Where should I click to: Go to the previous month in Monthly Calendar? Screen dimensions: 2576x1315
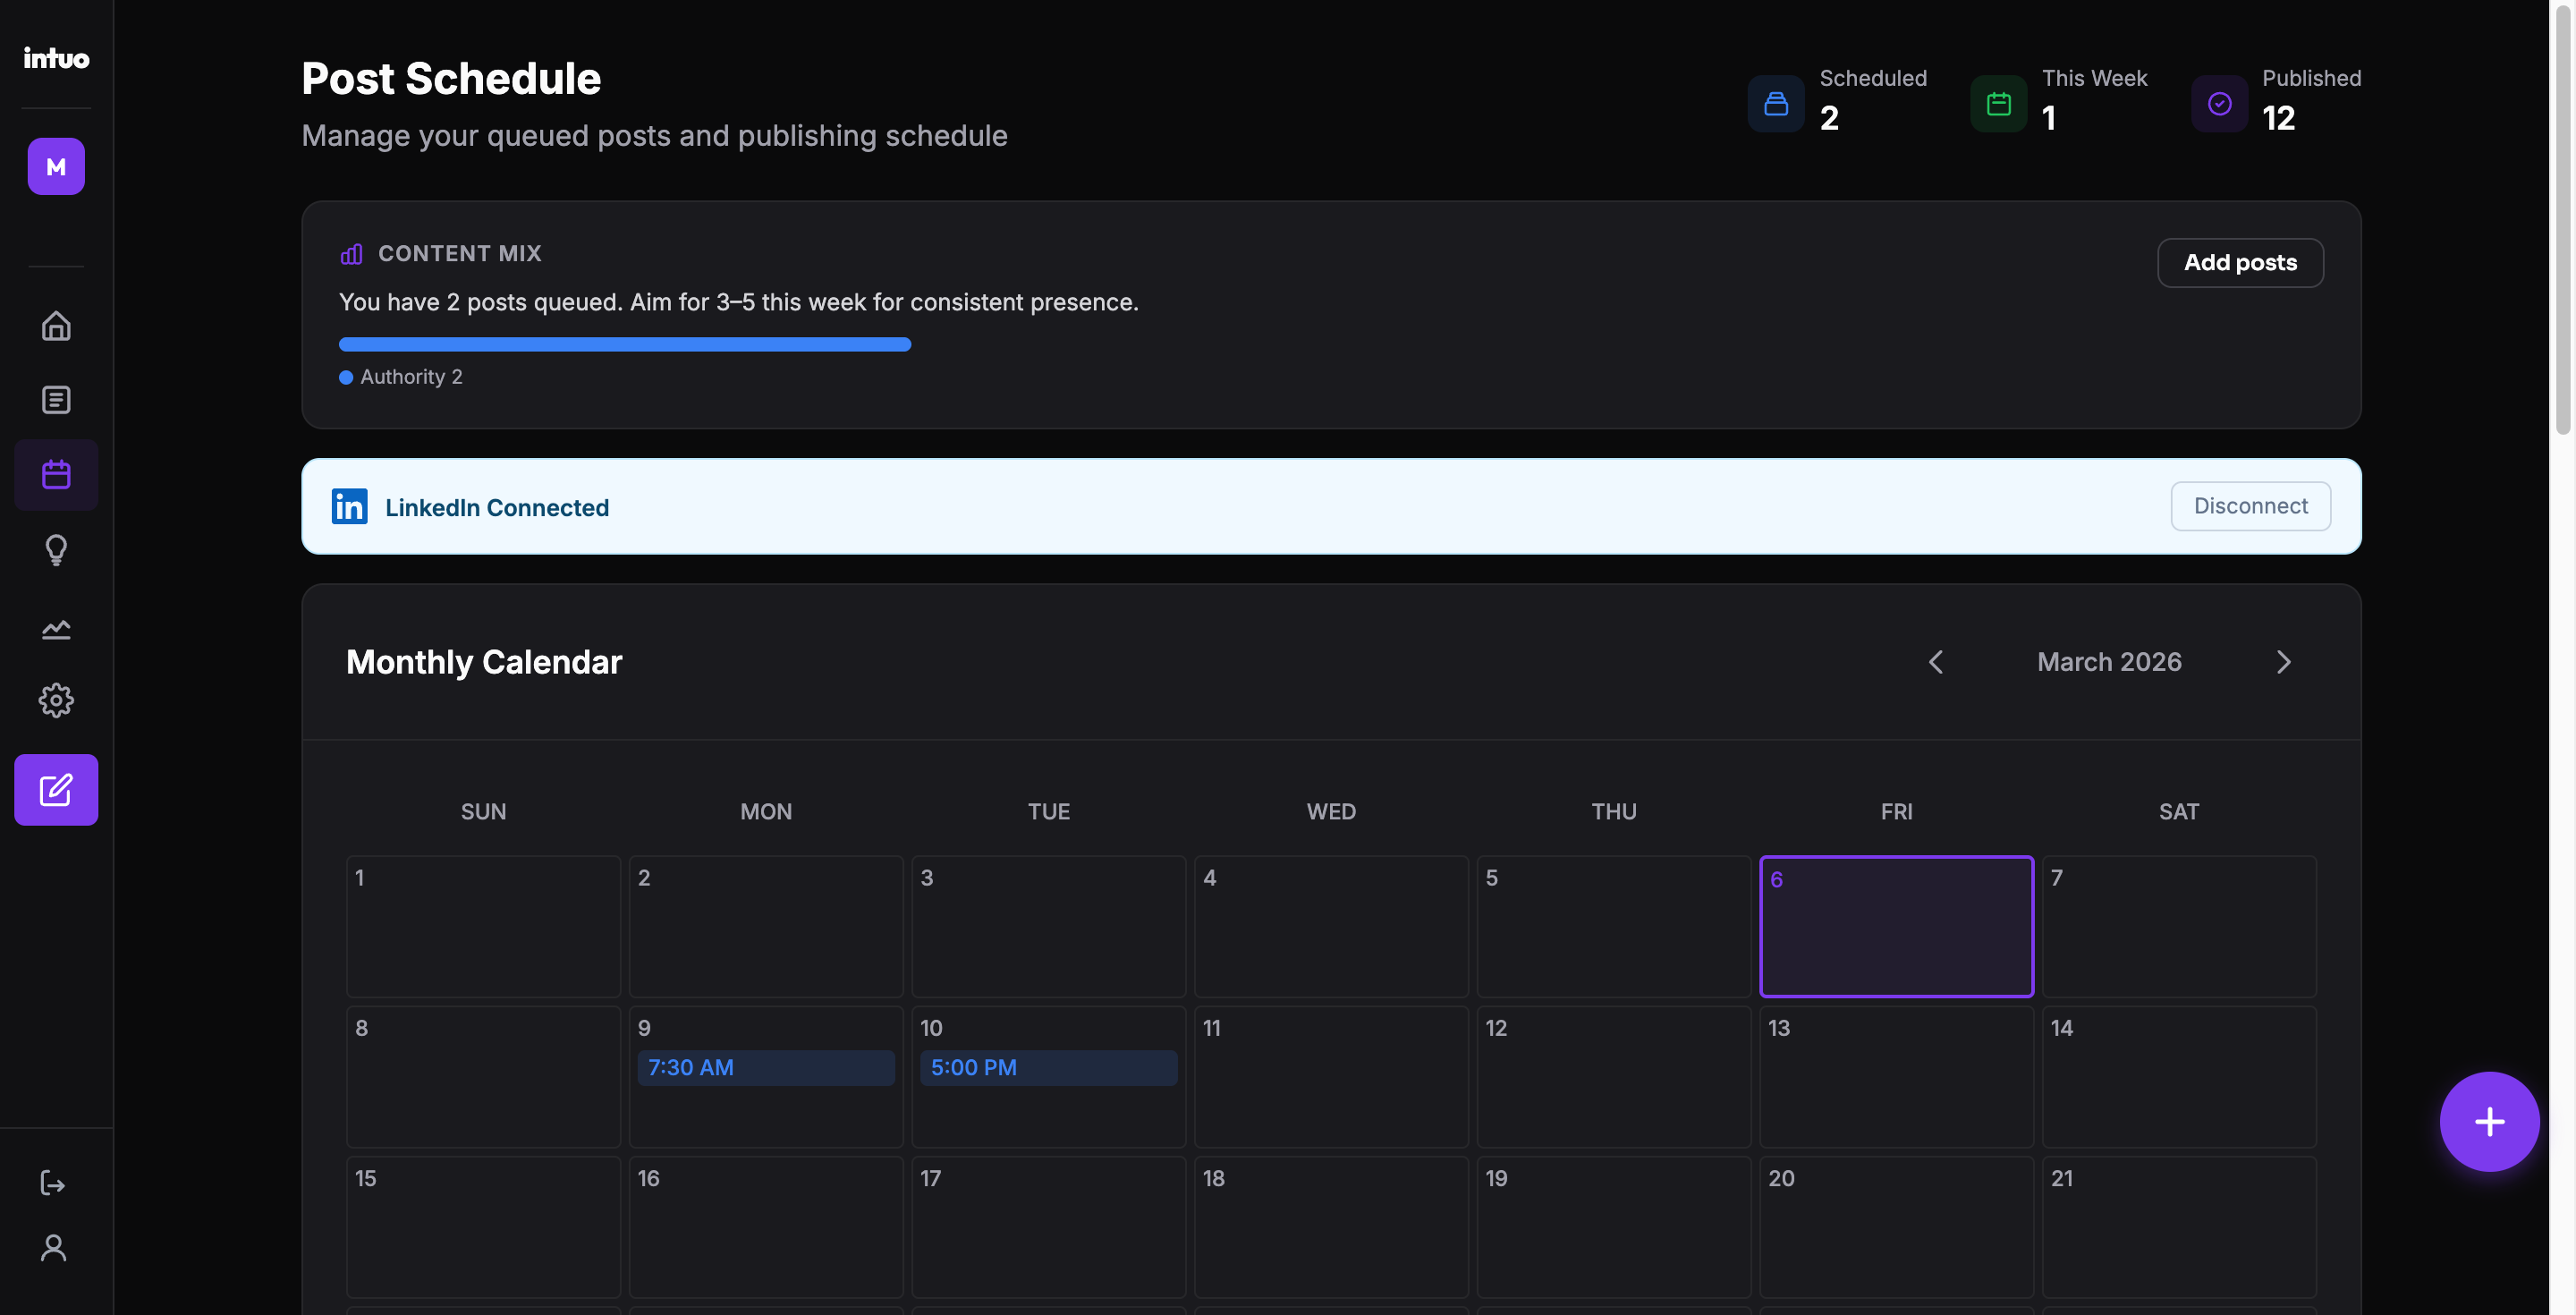[1936, 661]
